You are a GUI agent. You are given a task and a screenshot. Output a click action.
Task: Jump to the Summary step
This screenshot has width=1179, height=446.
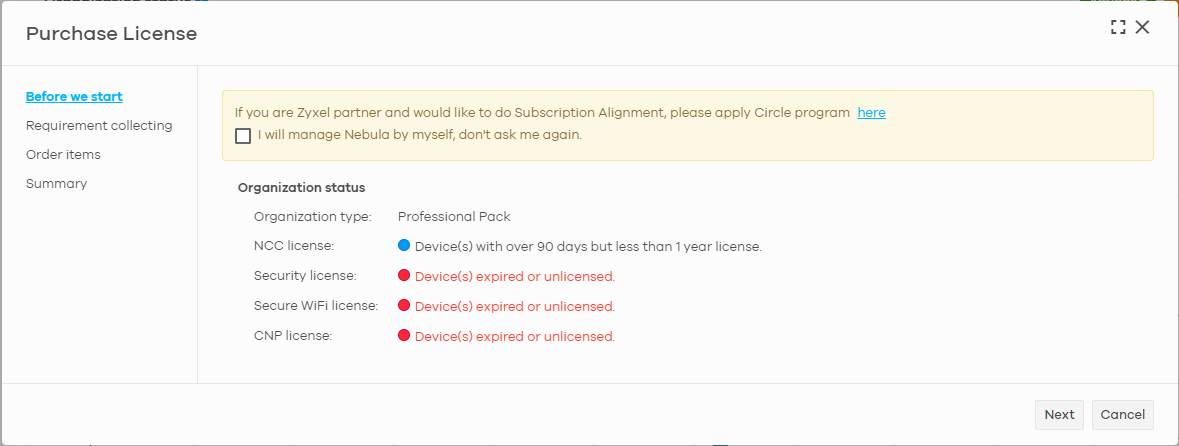coord(56,184)
